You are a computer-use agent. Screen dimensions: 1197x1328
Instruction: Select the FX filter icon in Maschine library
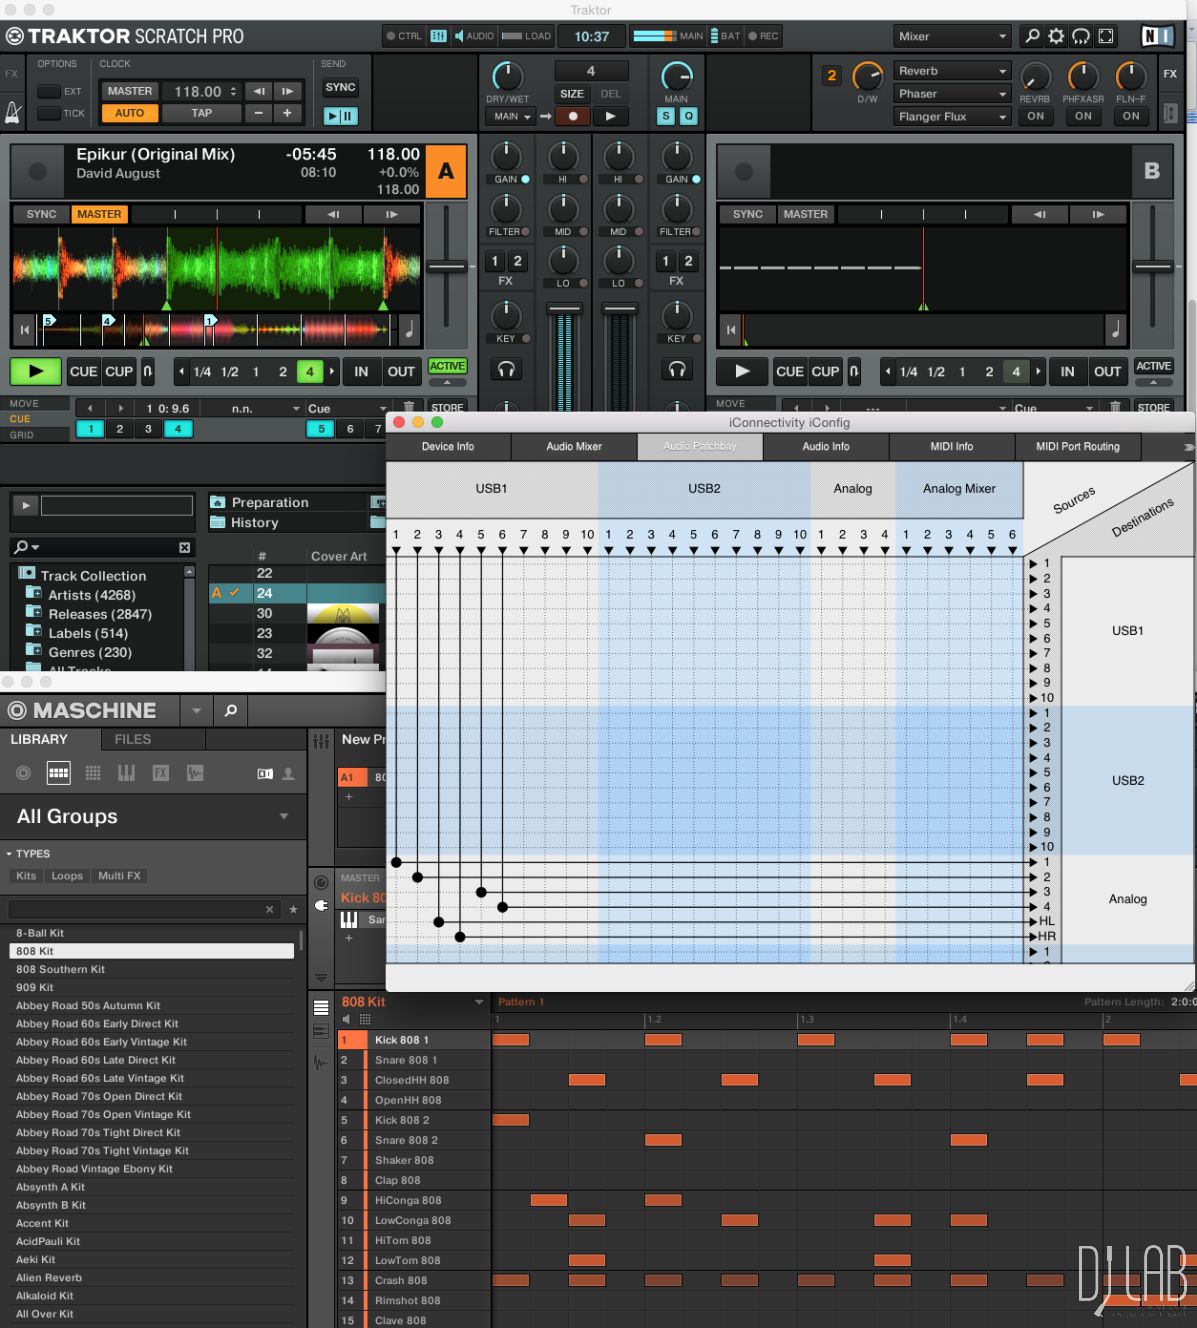click(160, 773)
